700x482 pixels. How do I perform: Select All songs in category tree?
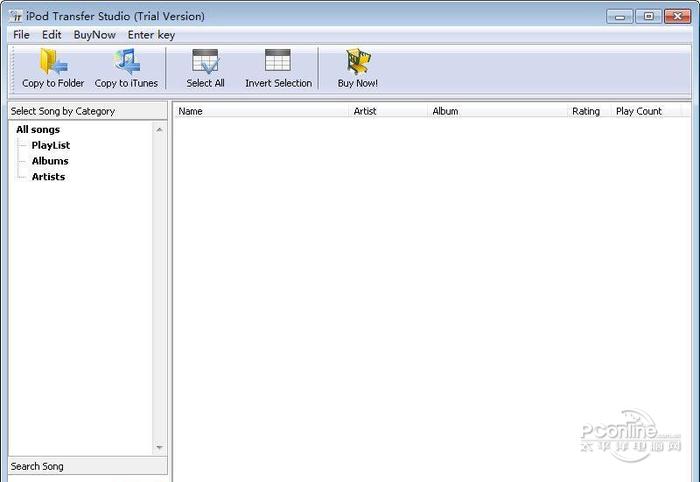pos(38,130)
